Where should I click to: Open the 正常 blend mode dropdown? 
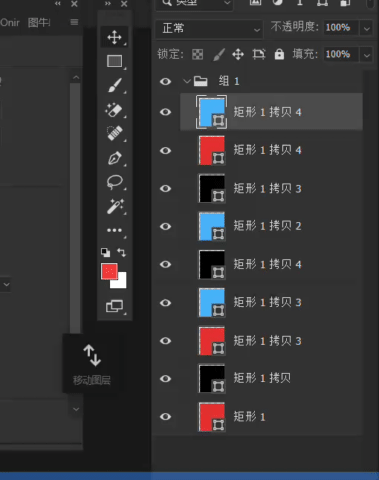(x=209, y=29)
